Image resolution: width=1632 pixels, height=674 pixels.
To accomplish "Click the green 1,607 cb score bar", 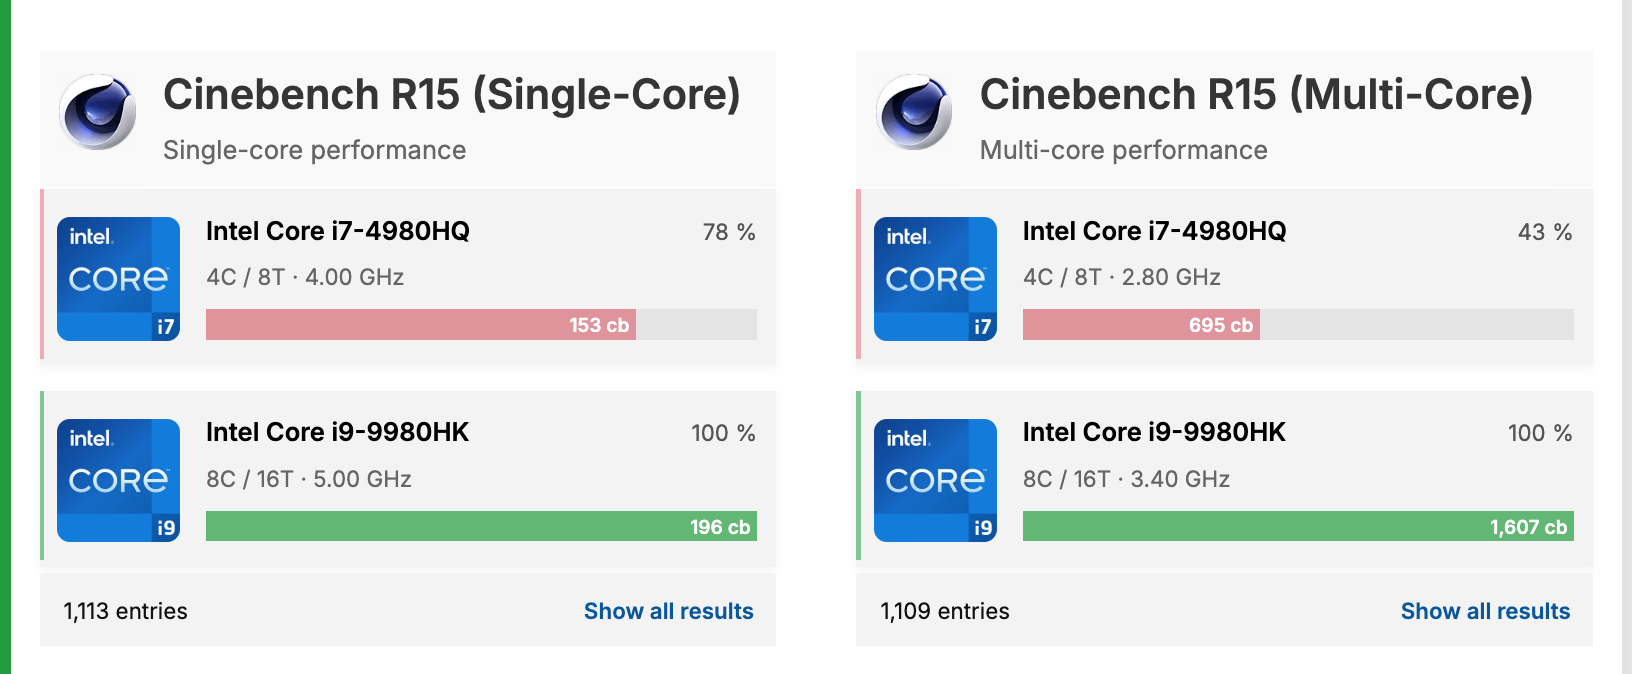I will (x=1297, y=527).
